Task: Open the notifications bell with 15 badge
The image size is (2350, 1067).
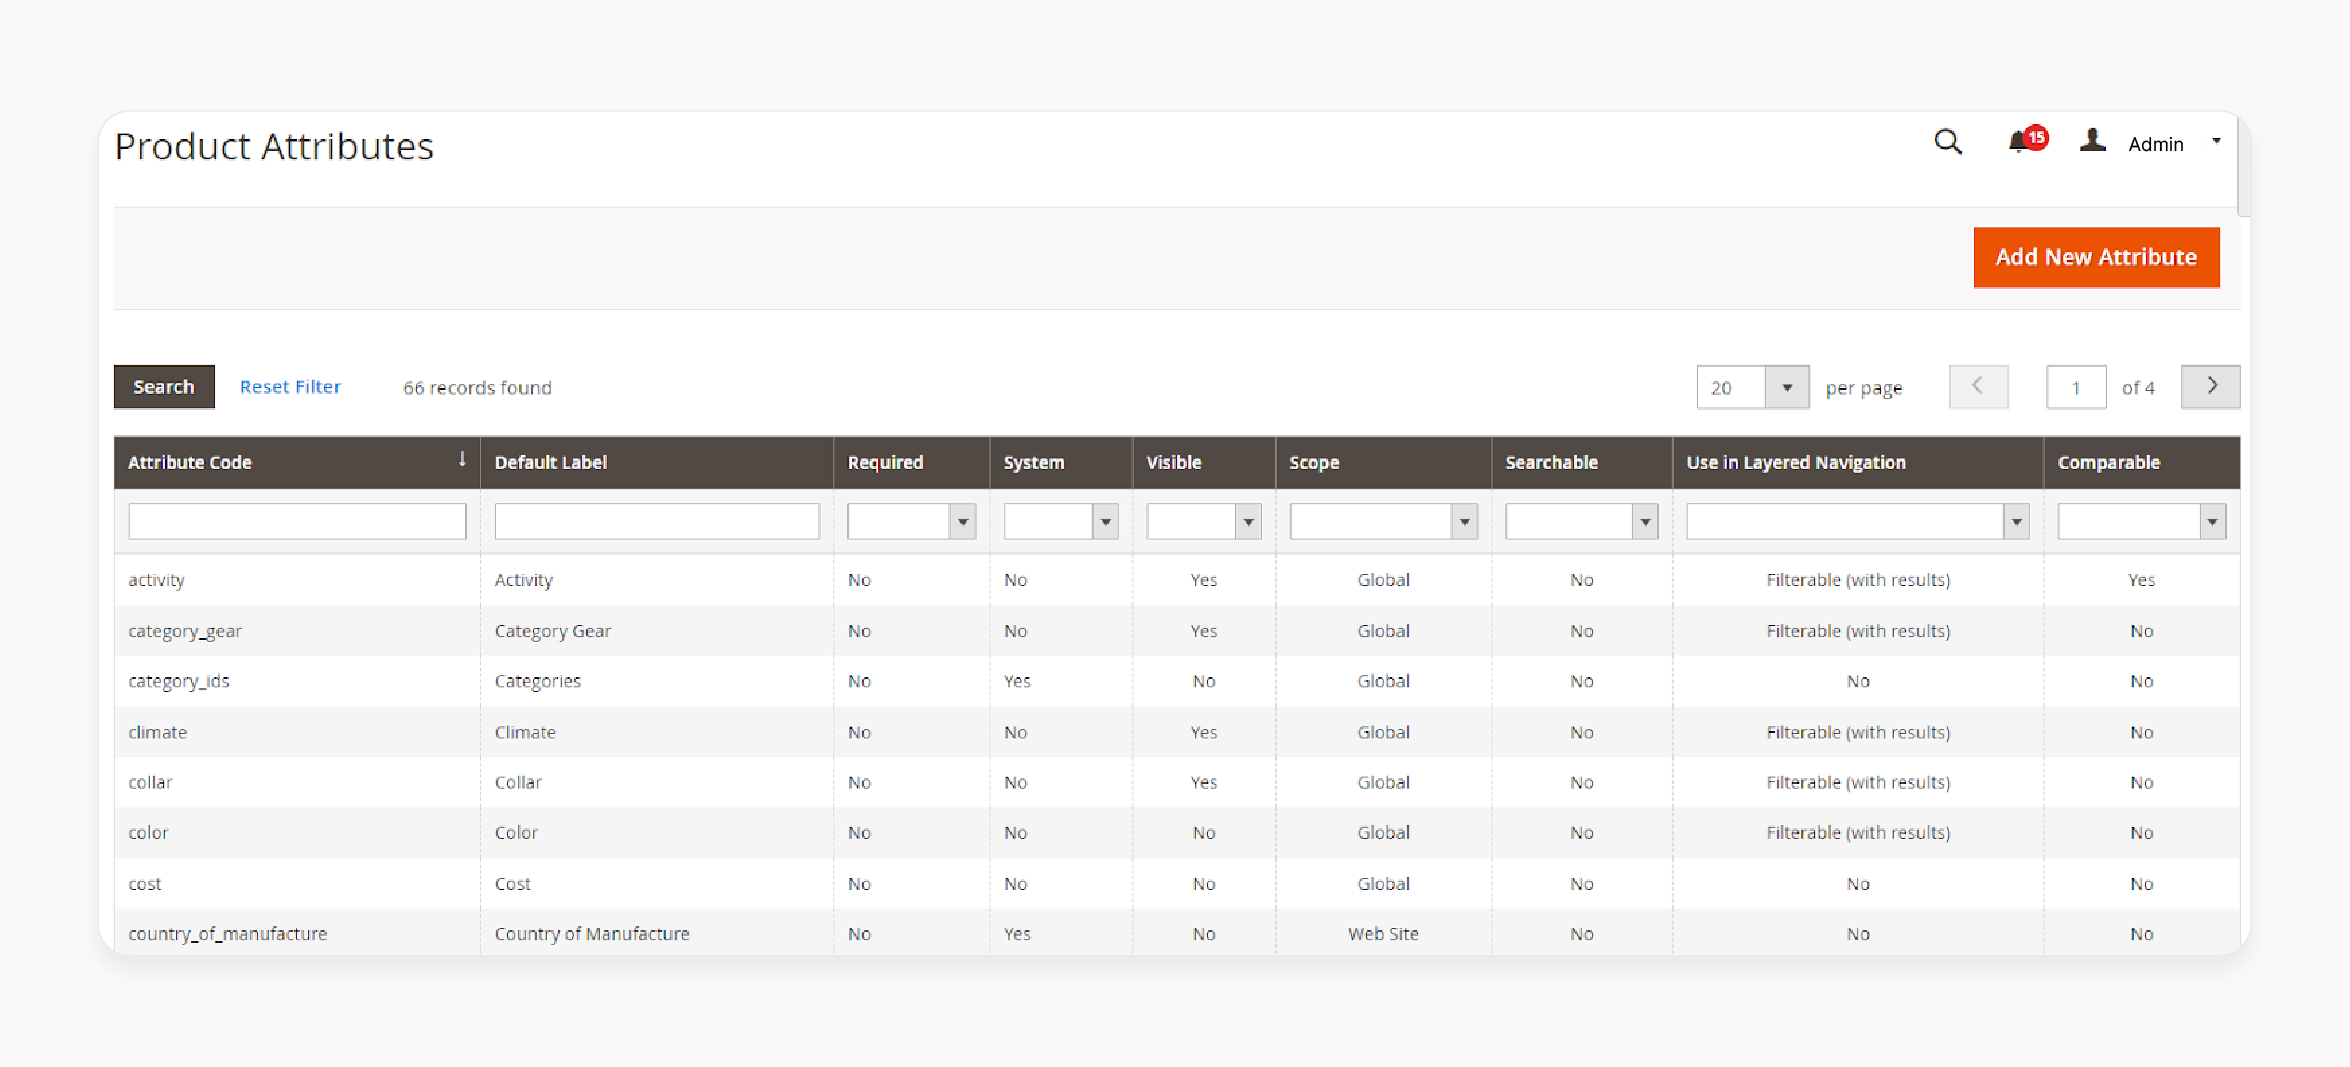Action: point(2027,141)
